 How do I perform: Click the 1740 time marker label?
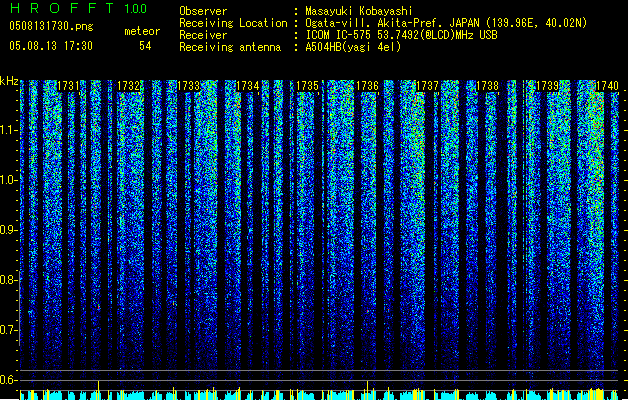tap(607, 86)
